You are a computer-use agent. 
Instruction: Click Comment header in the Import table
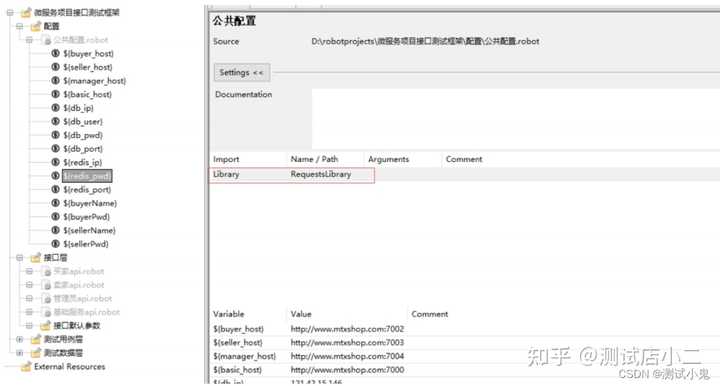[x=464, y=159]
